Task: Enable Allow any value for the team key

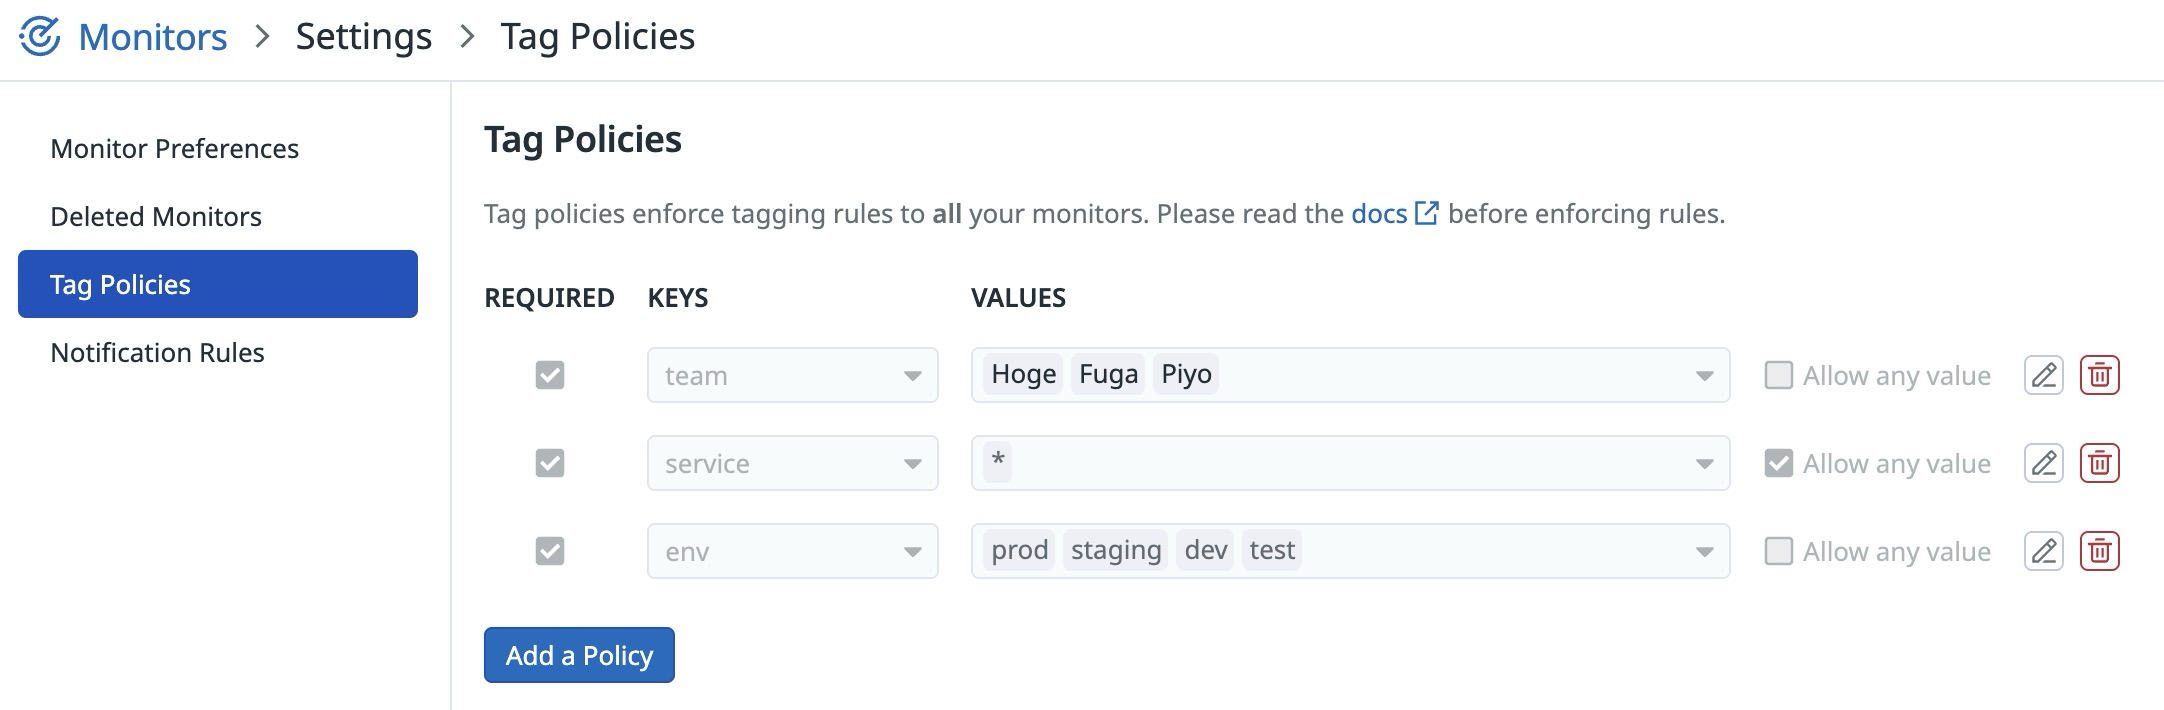Action: [x=1779, y=375]
